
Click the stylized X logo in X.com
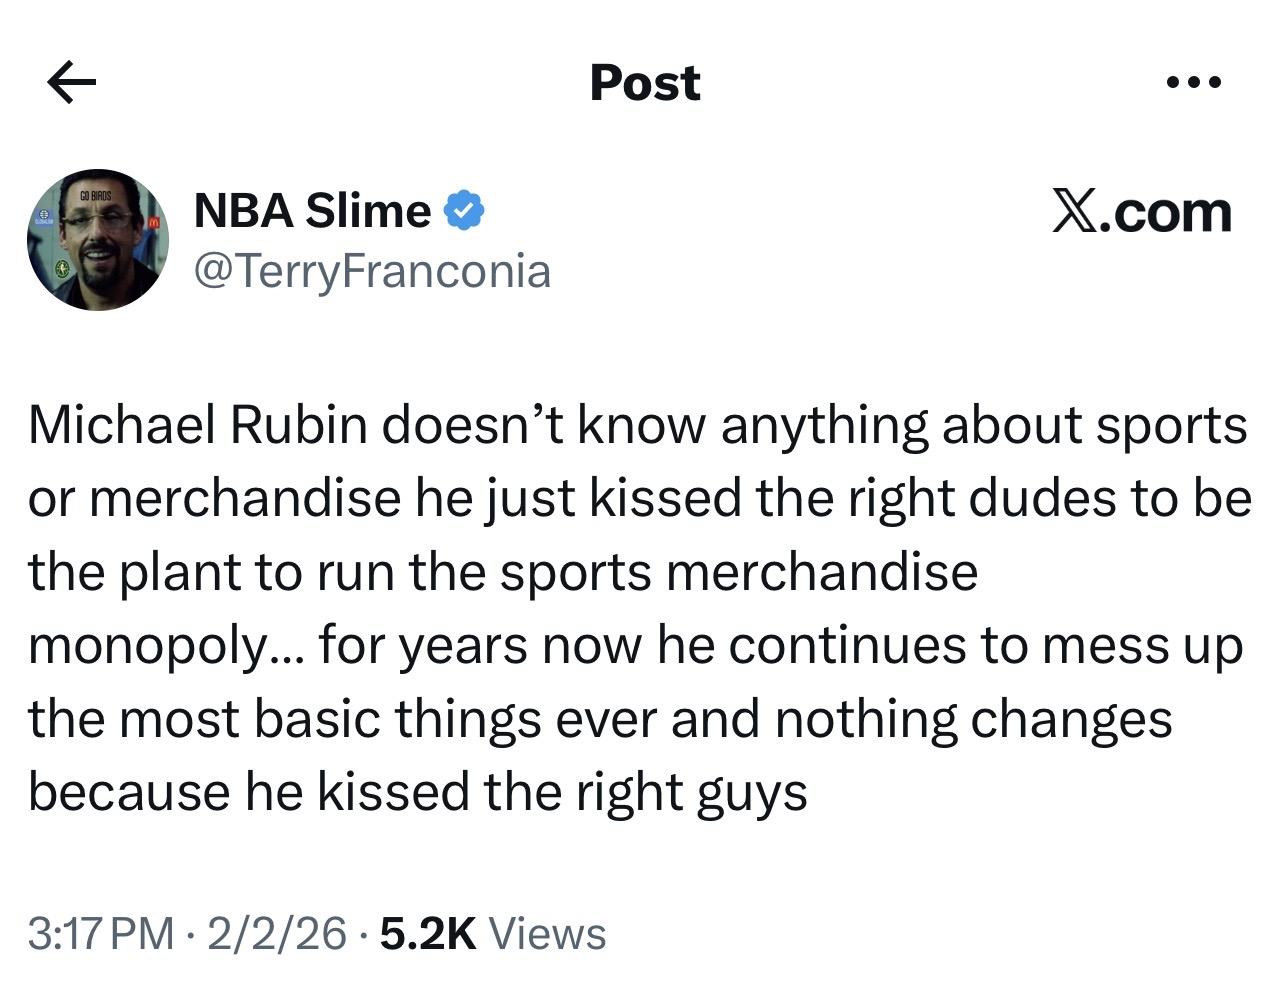(x=1075, y=213)
